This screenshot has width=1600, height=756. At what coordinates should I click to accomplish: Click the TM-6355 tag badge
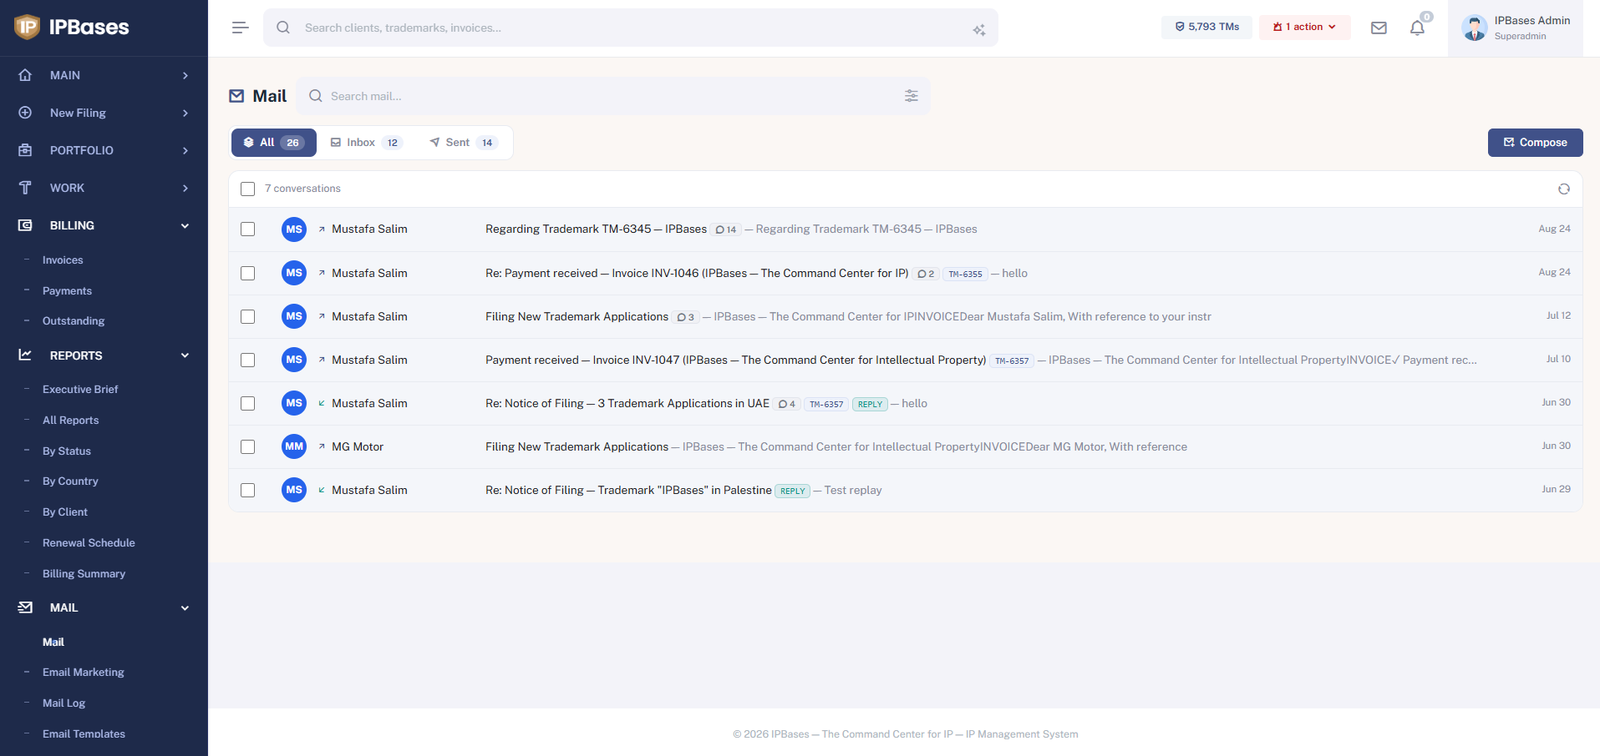965,273
